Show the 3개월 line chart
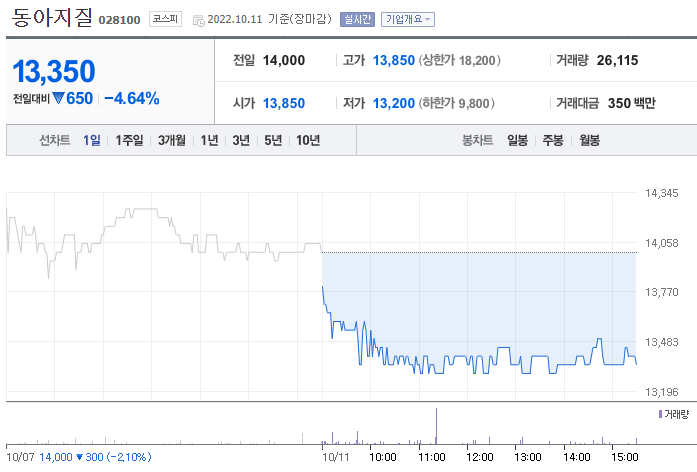The image size is (697, 472). click(172, 140)
